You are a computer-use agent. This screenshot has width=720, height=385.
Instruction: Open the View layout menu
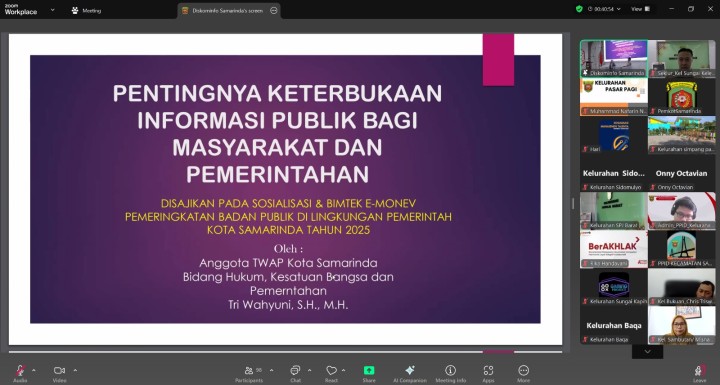(640, 9)
